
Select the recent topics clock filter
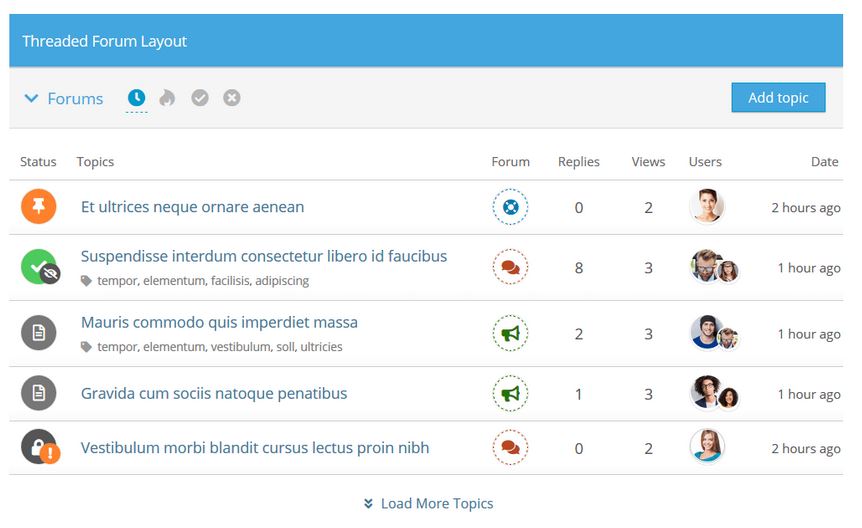(136, 98)
